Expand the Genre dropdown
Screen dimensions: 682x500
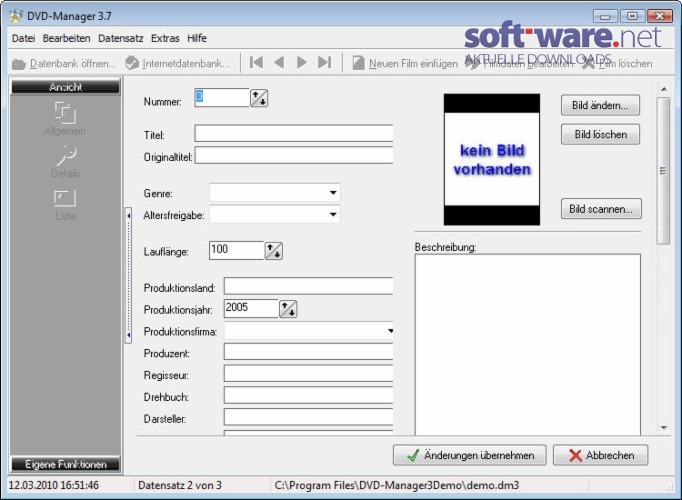pyautogui.click(x=333, y=193)
